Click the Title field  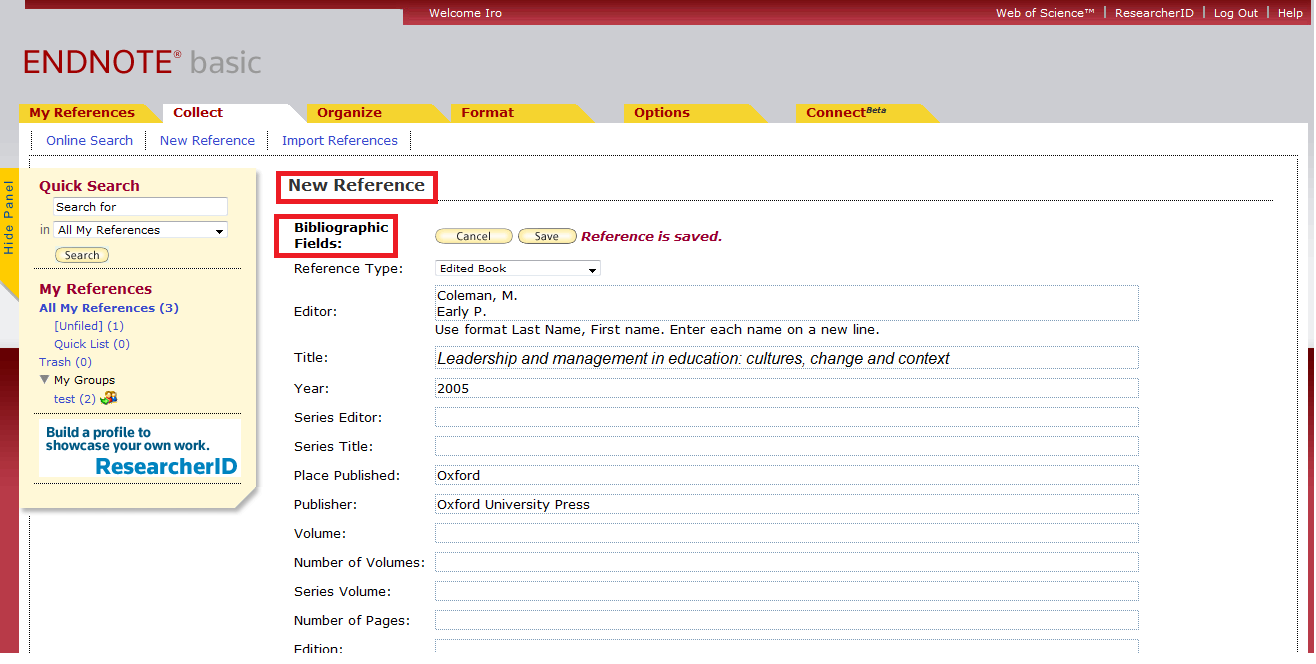786,358
